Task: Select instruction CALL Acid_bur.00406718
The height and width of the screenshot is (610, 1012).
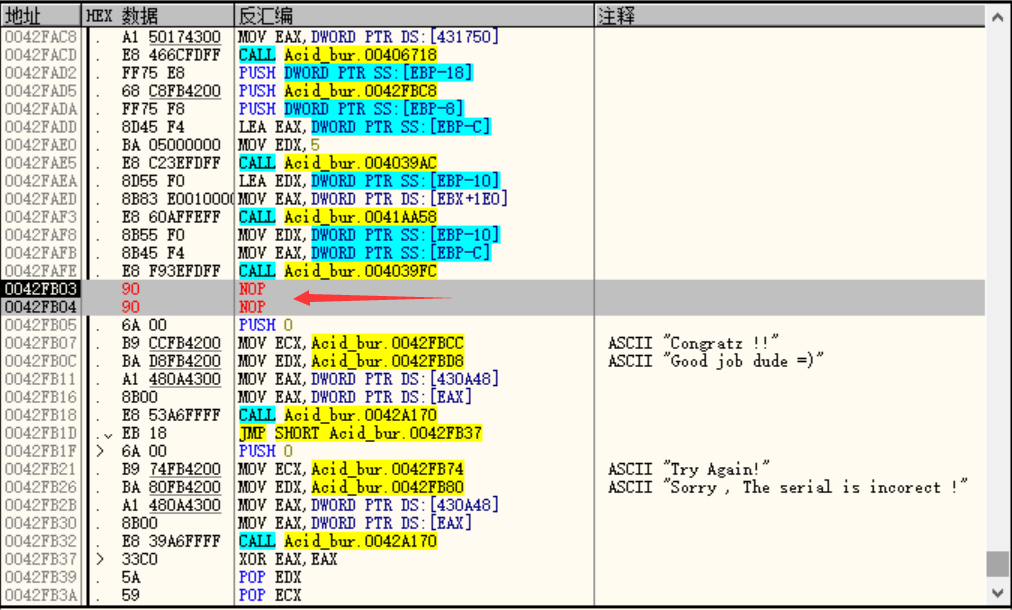Action: [x=338, y=55]
